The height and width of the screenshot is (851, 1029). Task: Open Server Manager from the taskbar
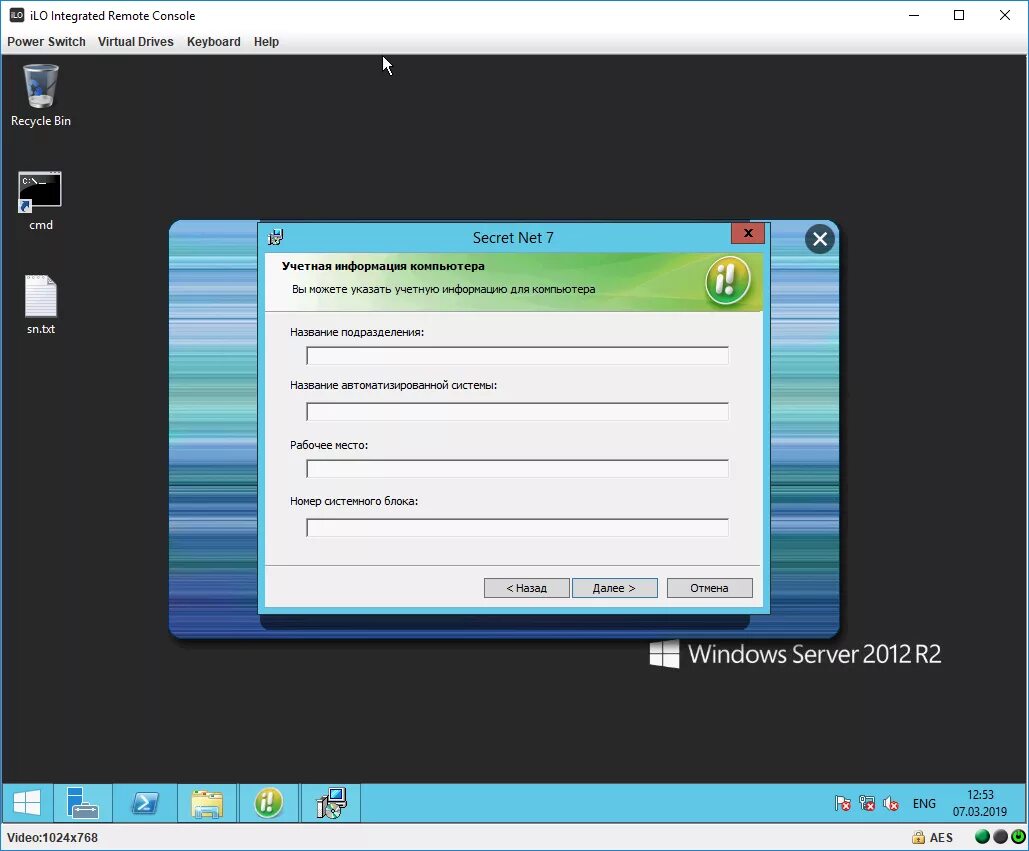pyautogui.click(x=83, y=802)
